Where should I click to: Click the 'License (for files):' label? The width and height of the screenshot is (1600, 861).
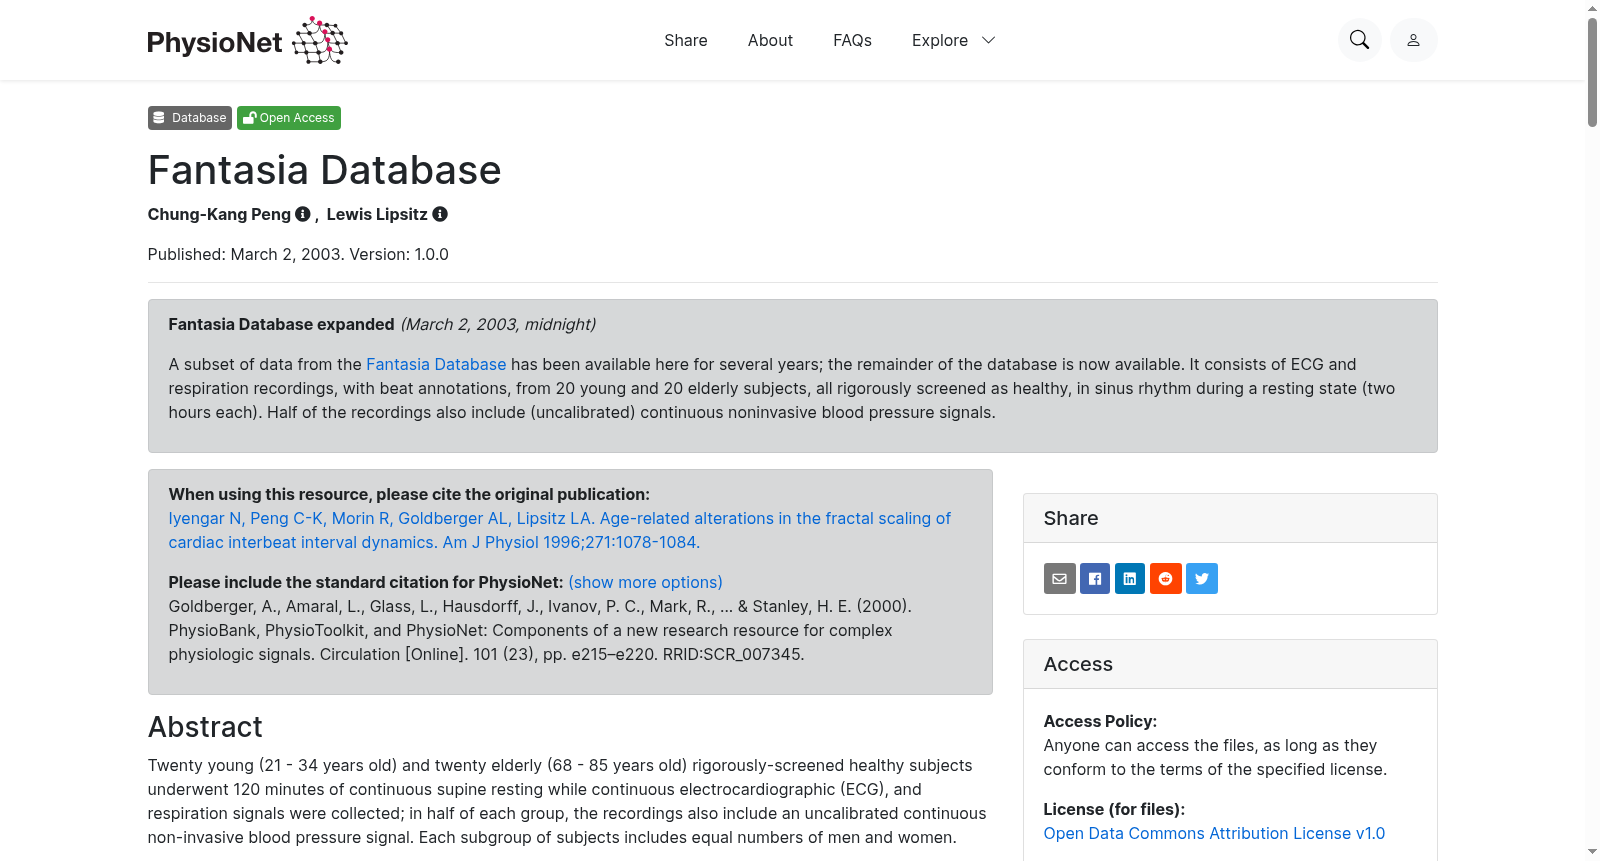click(1114, 809)
